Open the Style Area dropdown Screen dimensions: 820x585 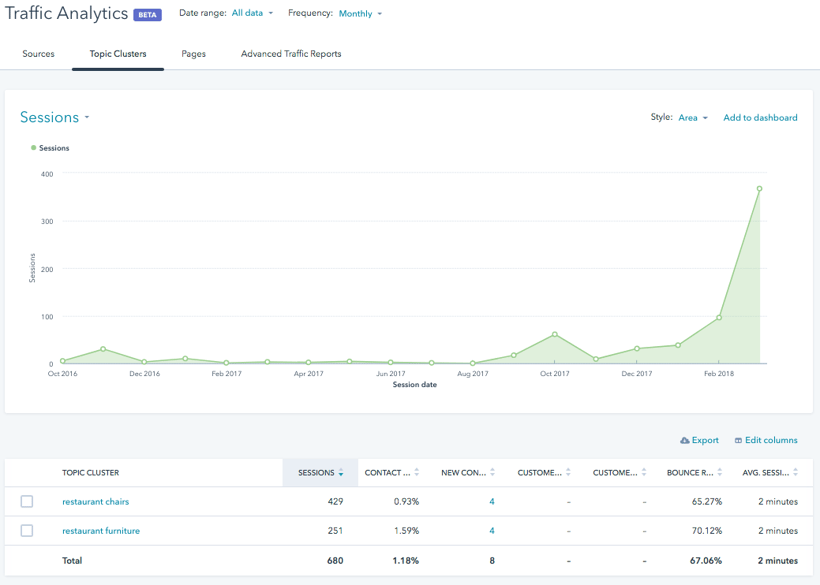coord(693,118)
